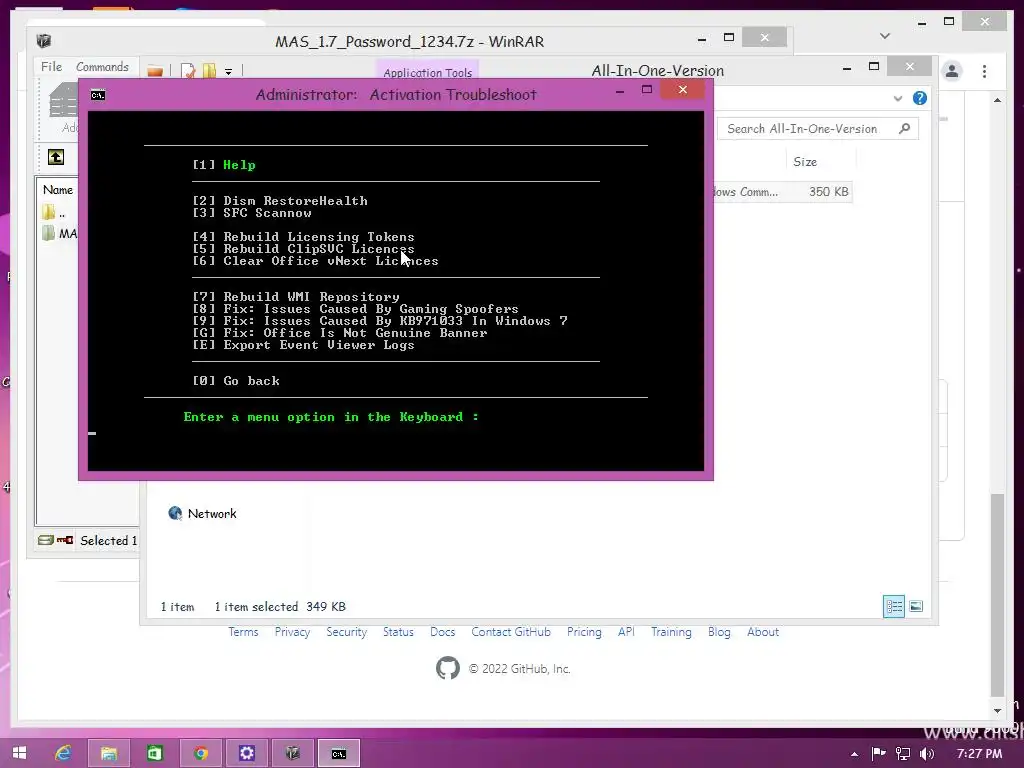Click the Search All-In-One-Version field
This screenshot has width=1024, height=768.
tap(818, 129)
